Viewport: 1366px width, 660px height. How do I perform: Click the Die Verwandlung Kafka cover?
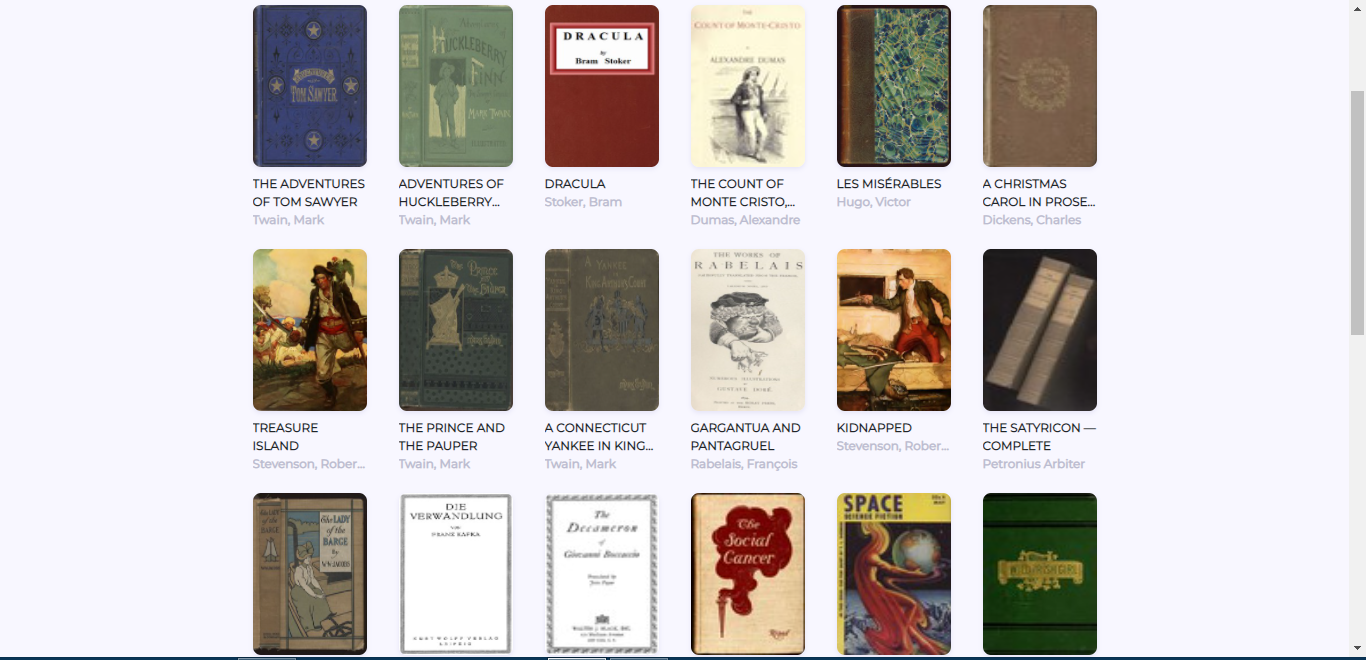456,574
